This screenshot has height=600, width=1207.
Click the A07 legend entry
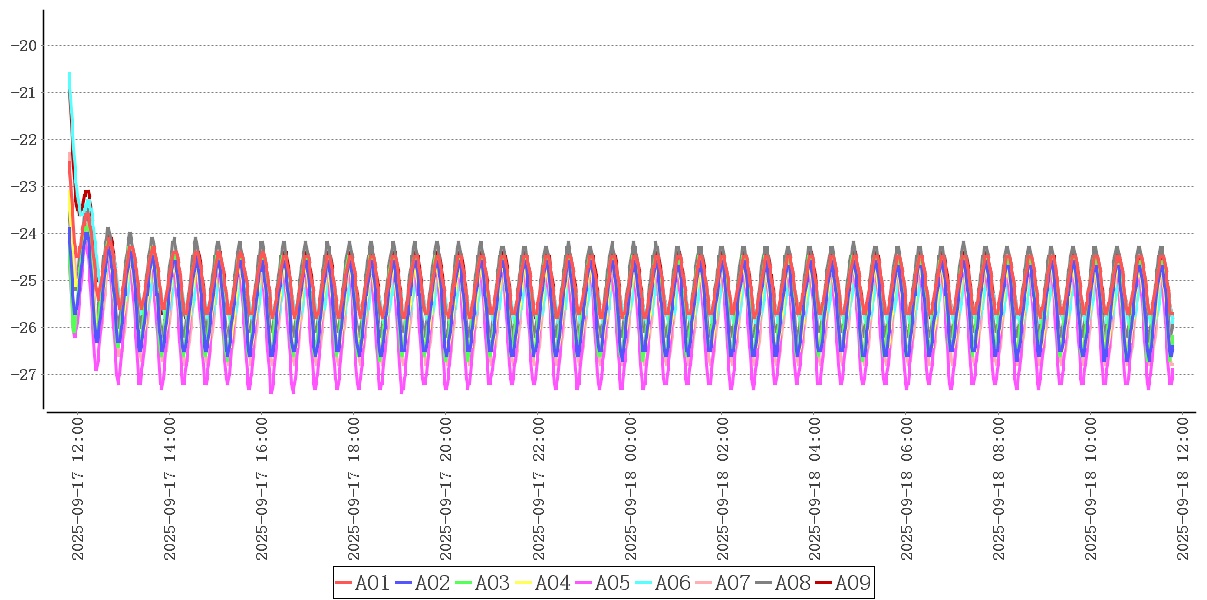723,583
